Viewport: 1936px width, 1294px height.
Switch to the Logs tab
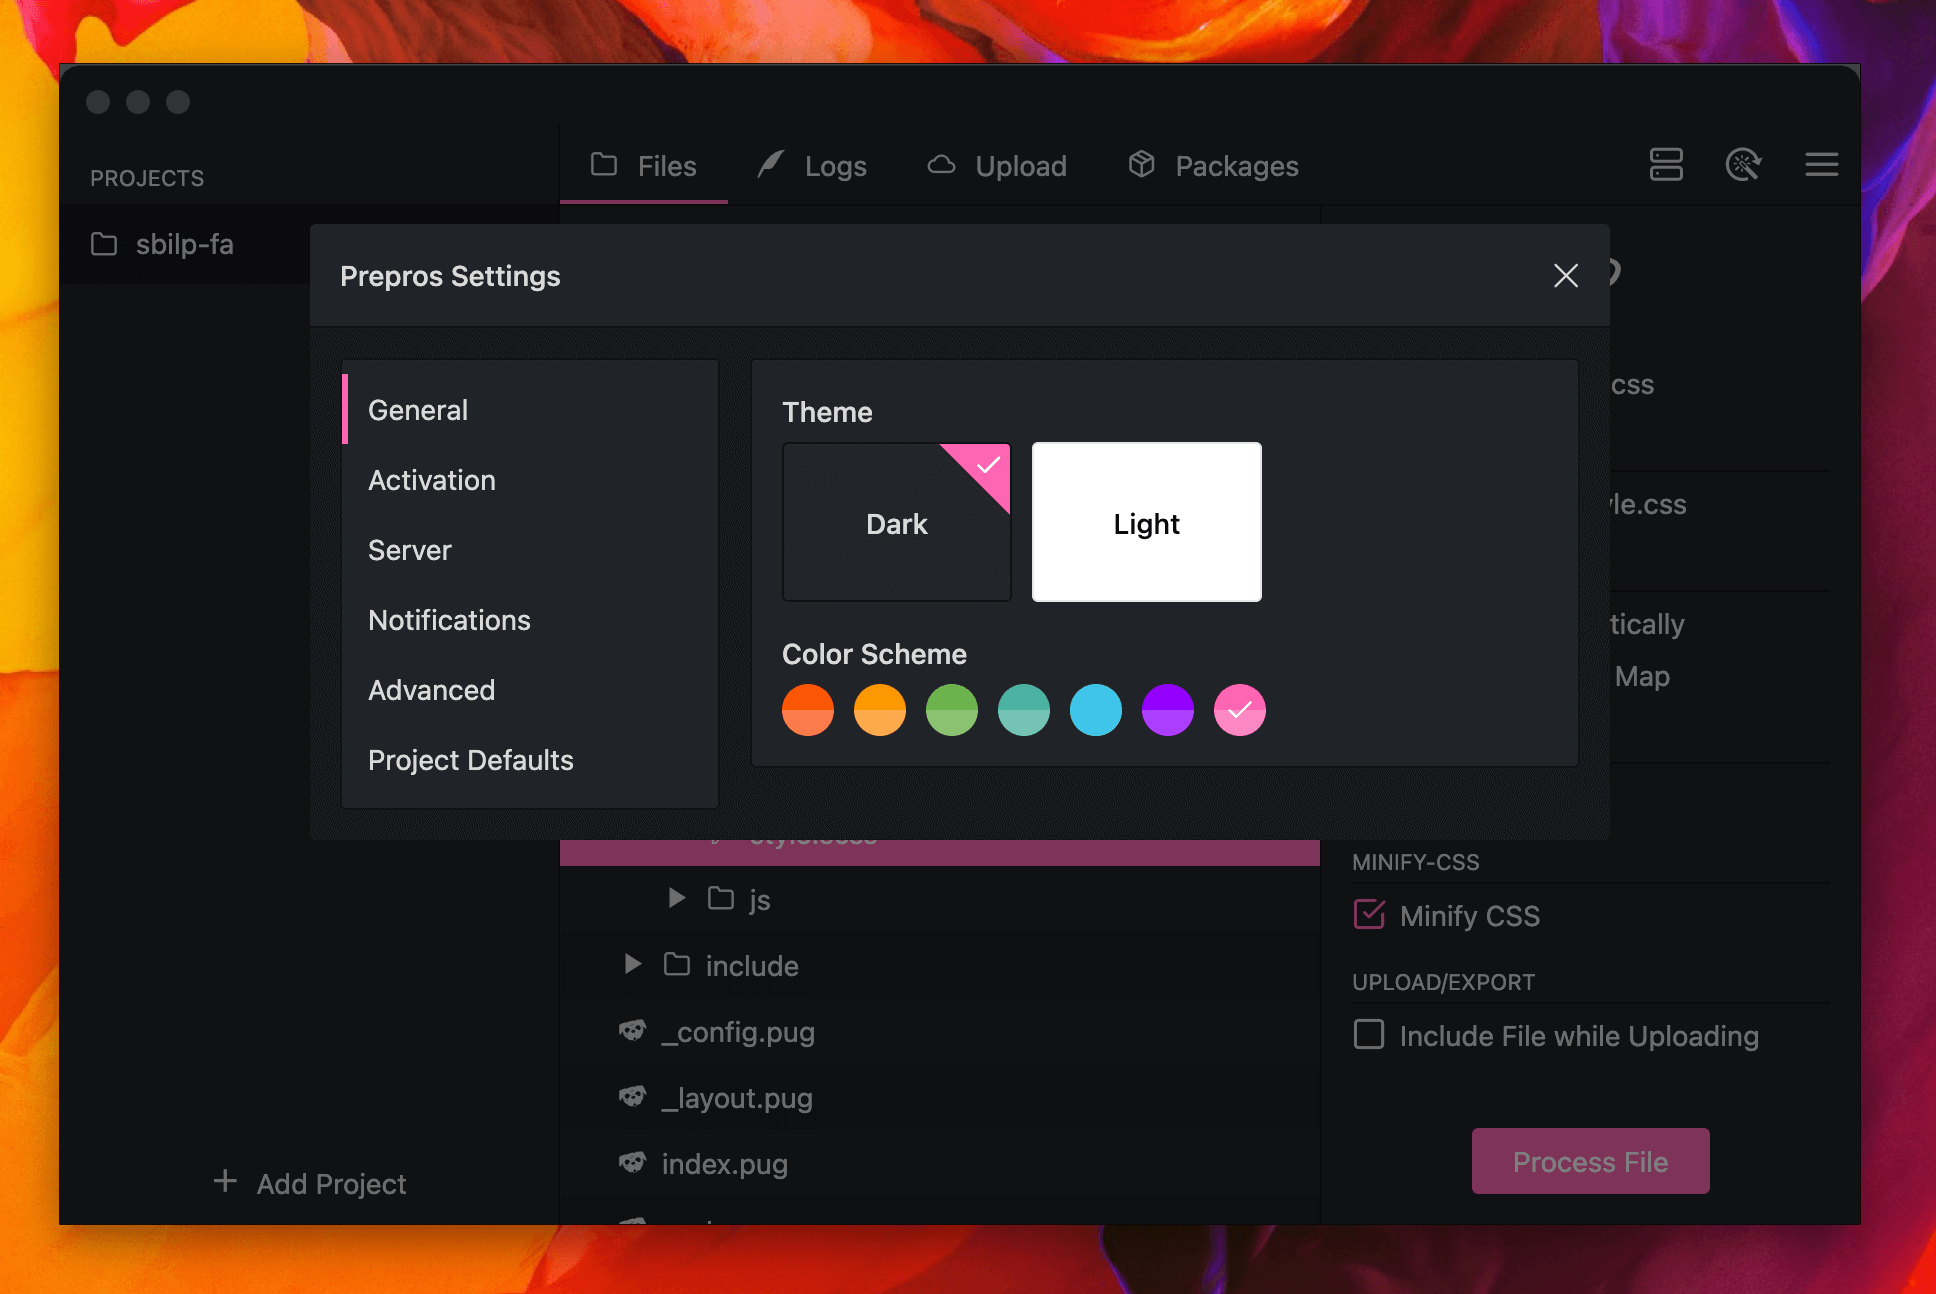pos(834,165)
